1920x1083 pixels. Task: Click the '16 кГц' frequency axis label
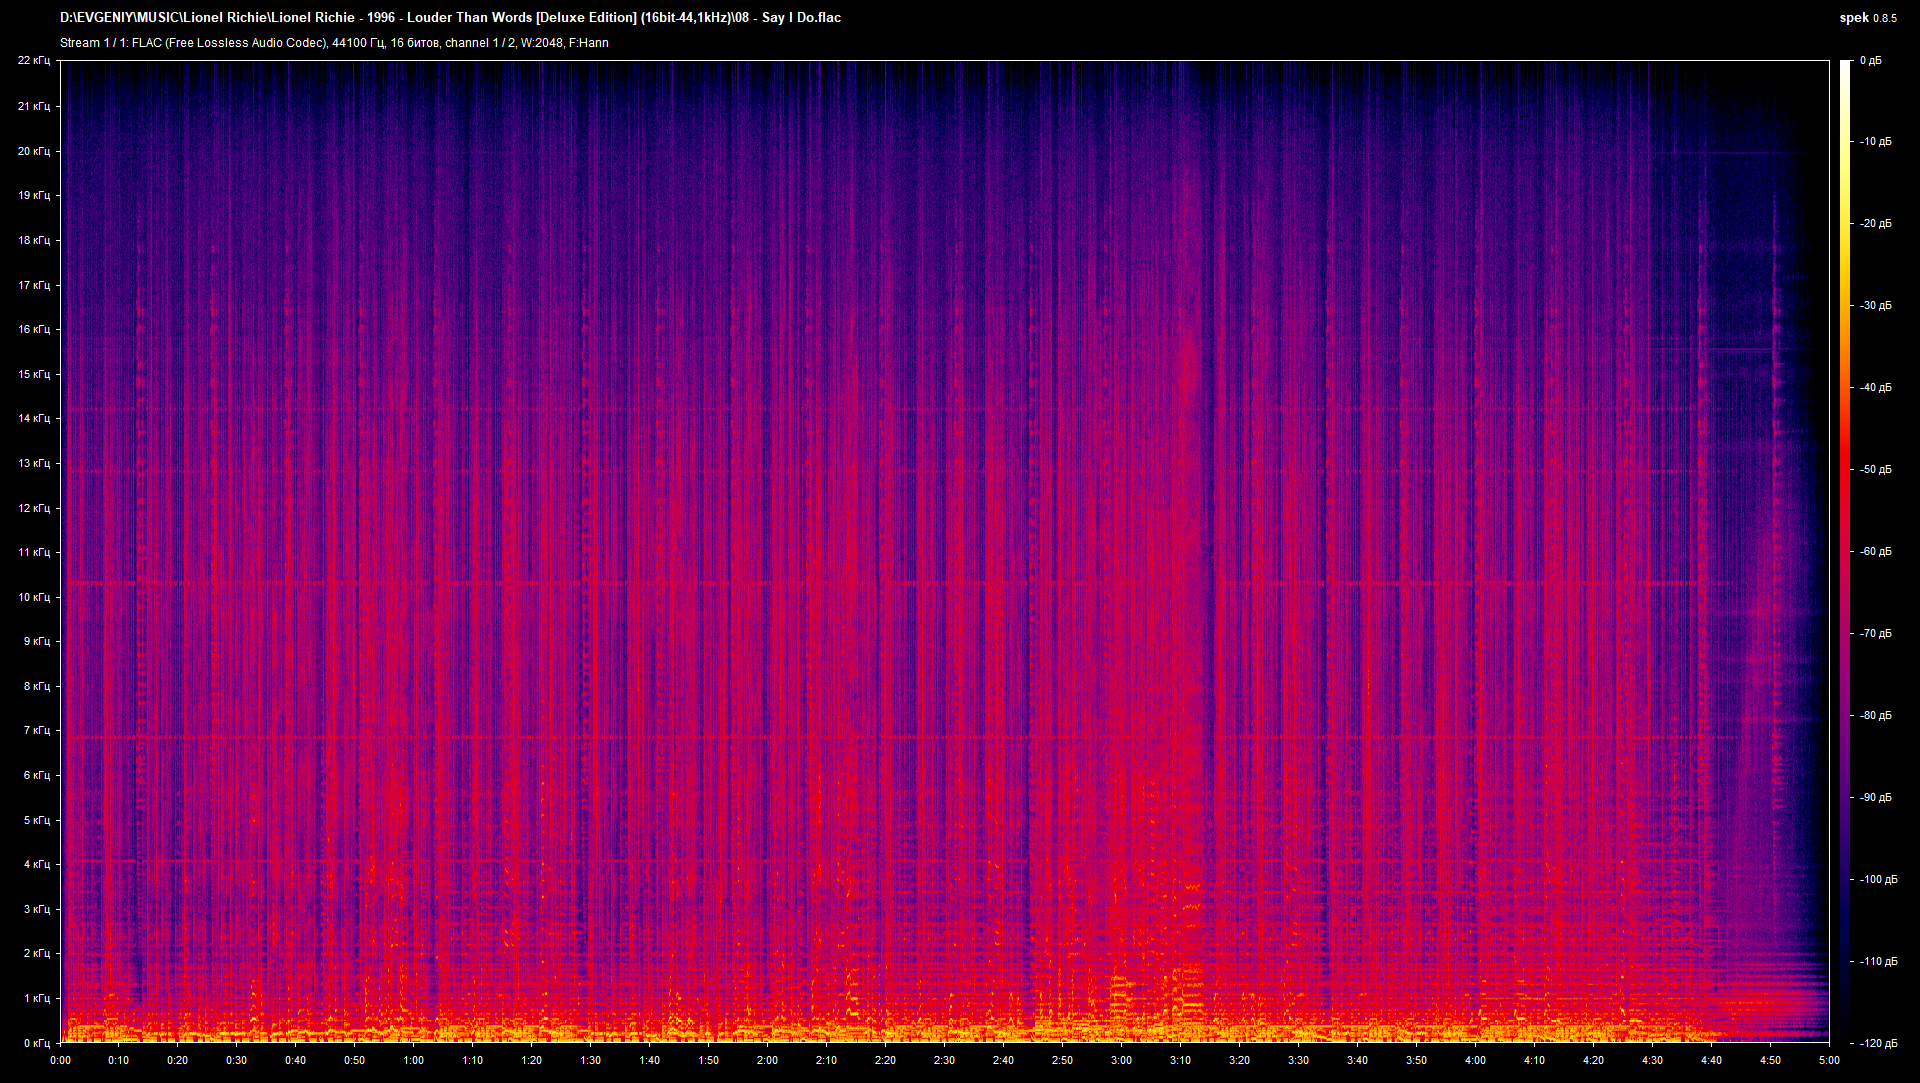tap(34, 329)
